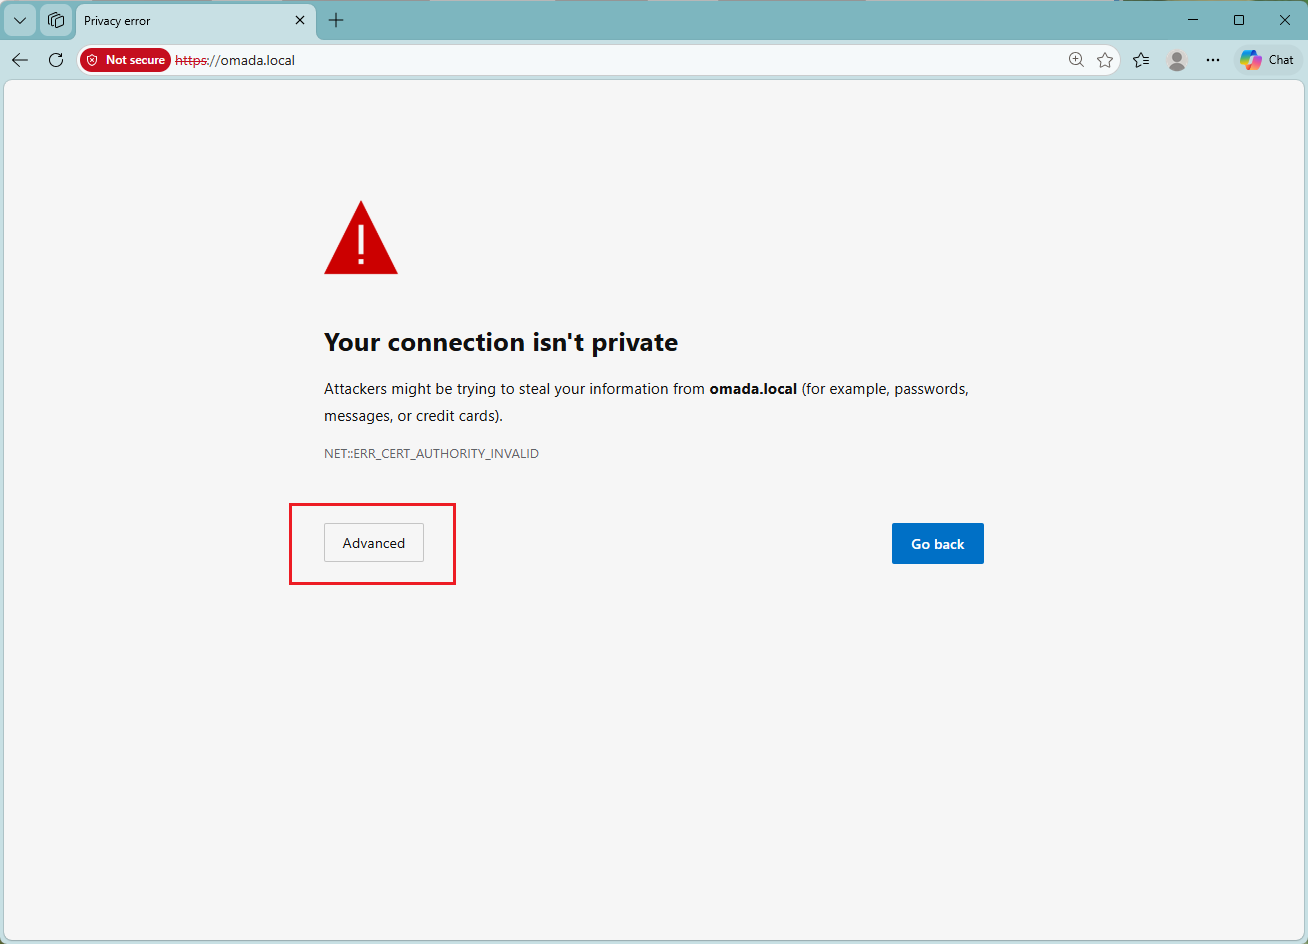Viewport: 1308px width, 944px height.
Task: Click the omada.local address bar URL
Action: [x=235, y=60]
